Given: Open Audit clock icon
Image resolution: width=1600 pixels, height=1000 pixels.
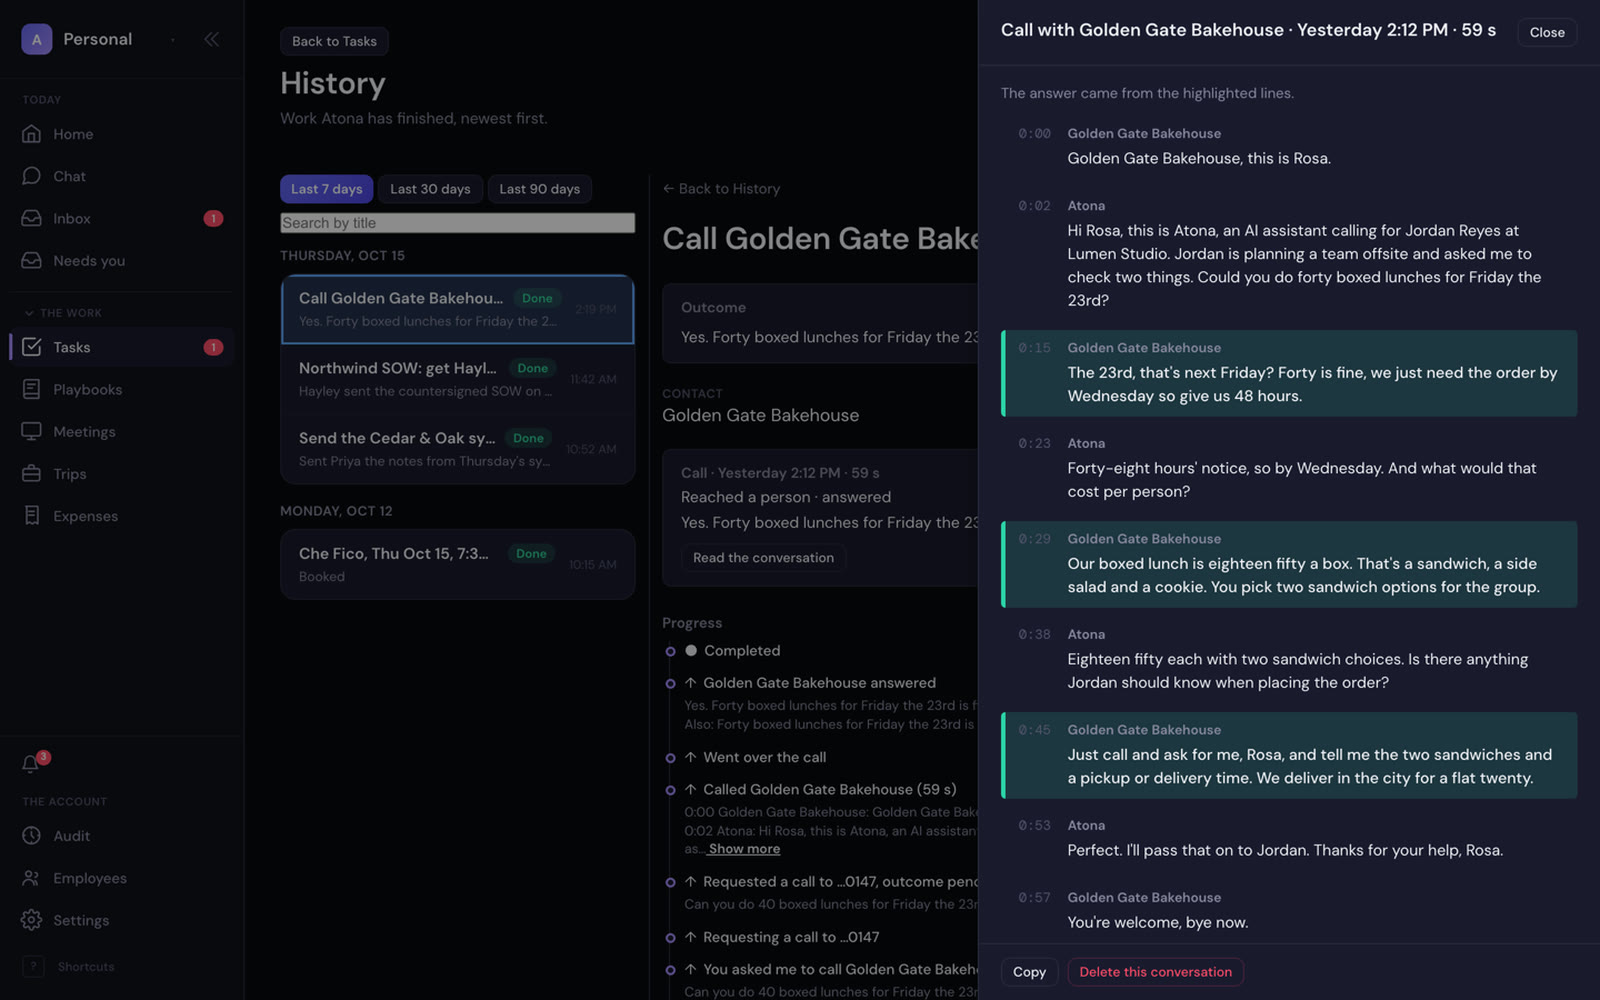Looking at the screenshot, I should point(32,835).
